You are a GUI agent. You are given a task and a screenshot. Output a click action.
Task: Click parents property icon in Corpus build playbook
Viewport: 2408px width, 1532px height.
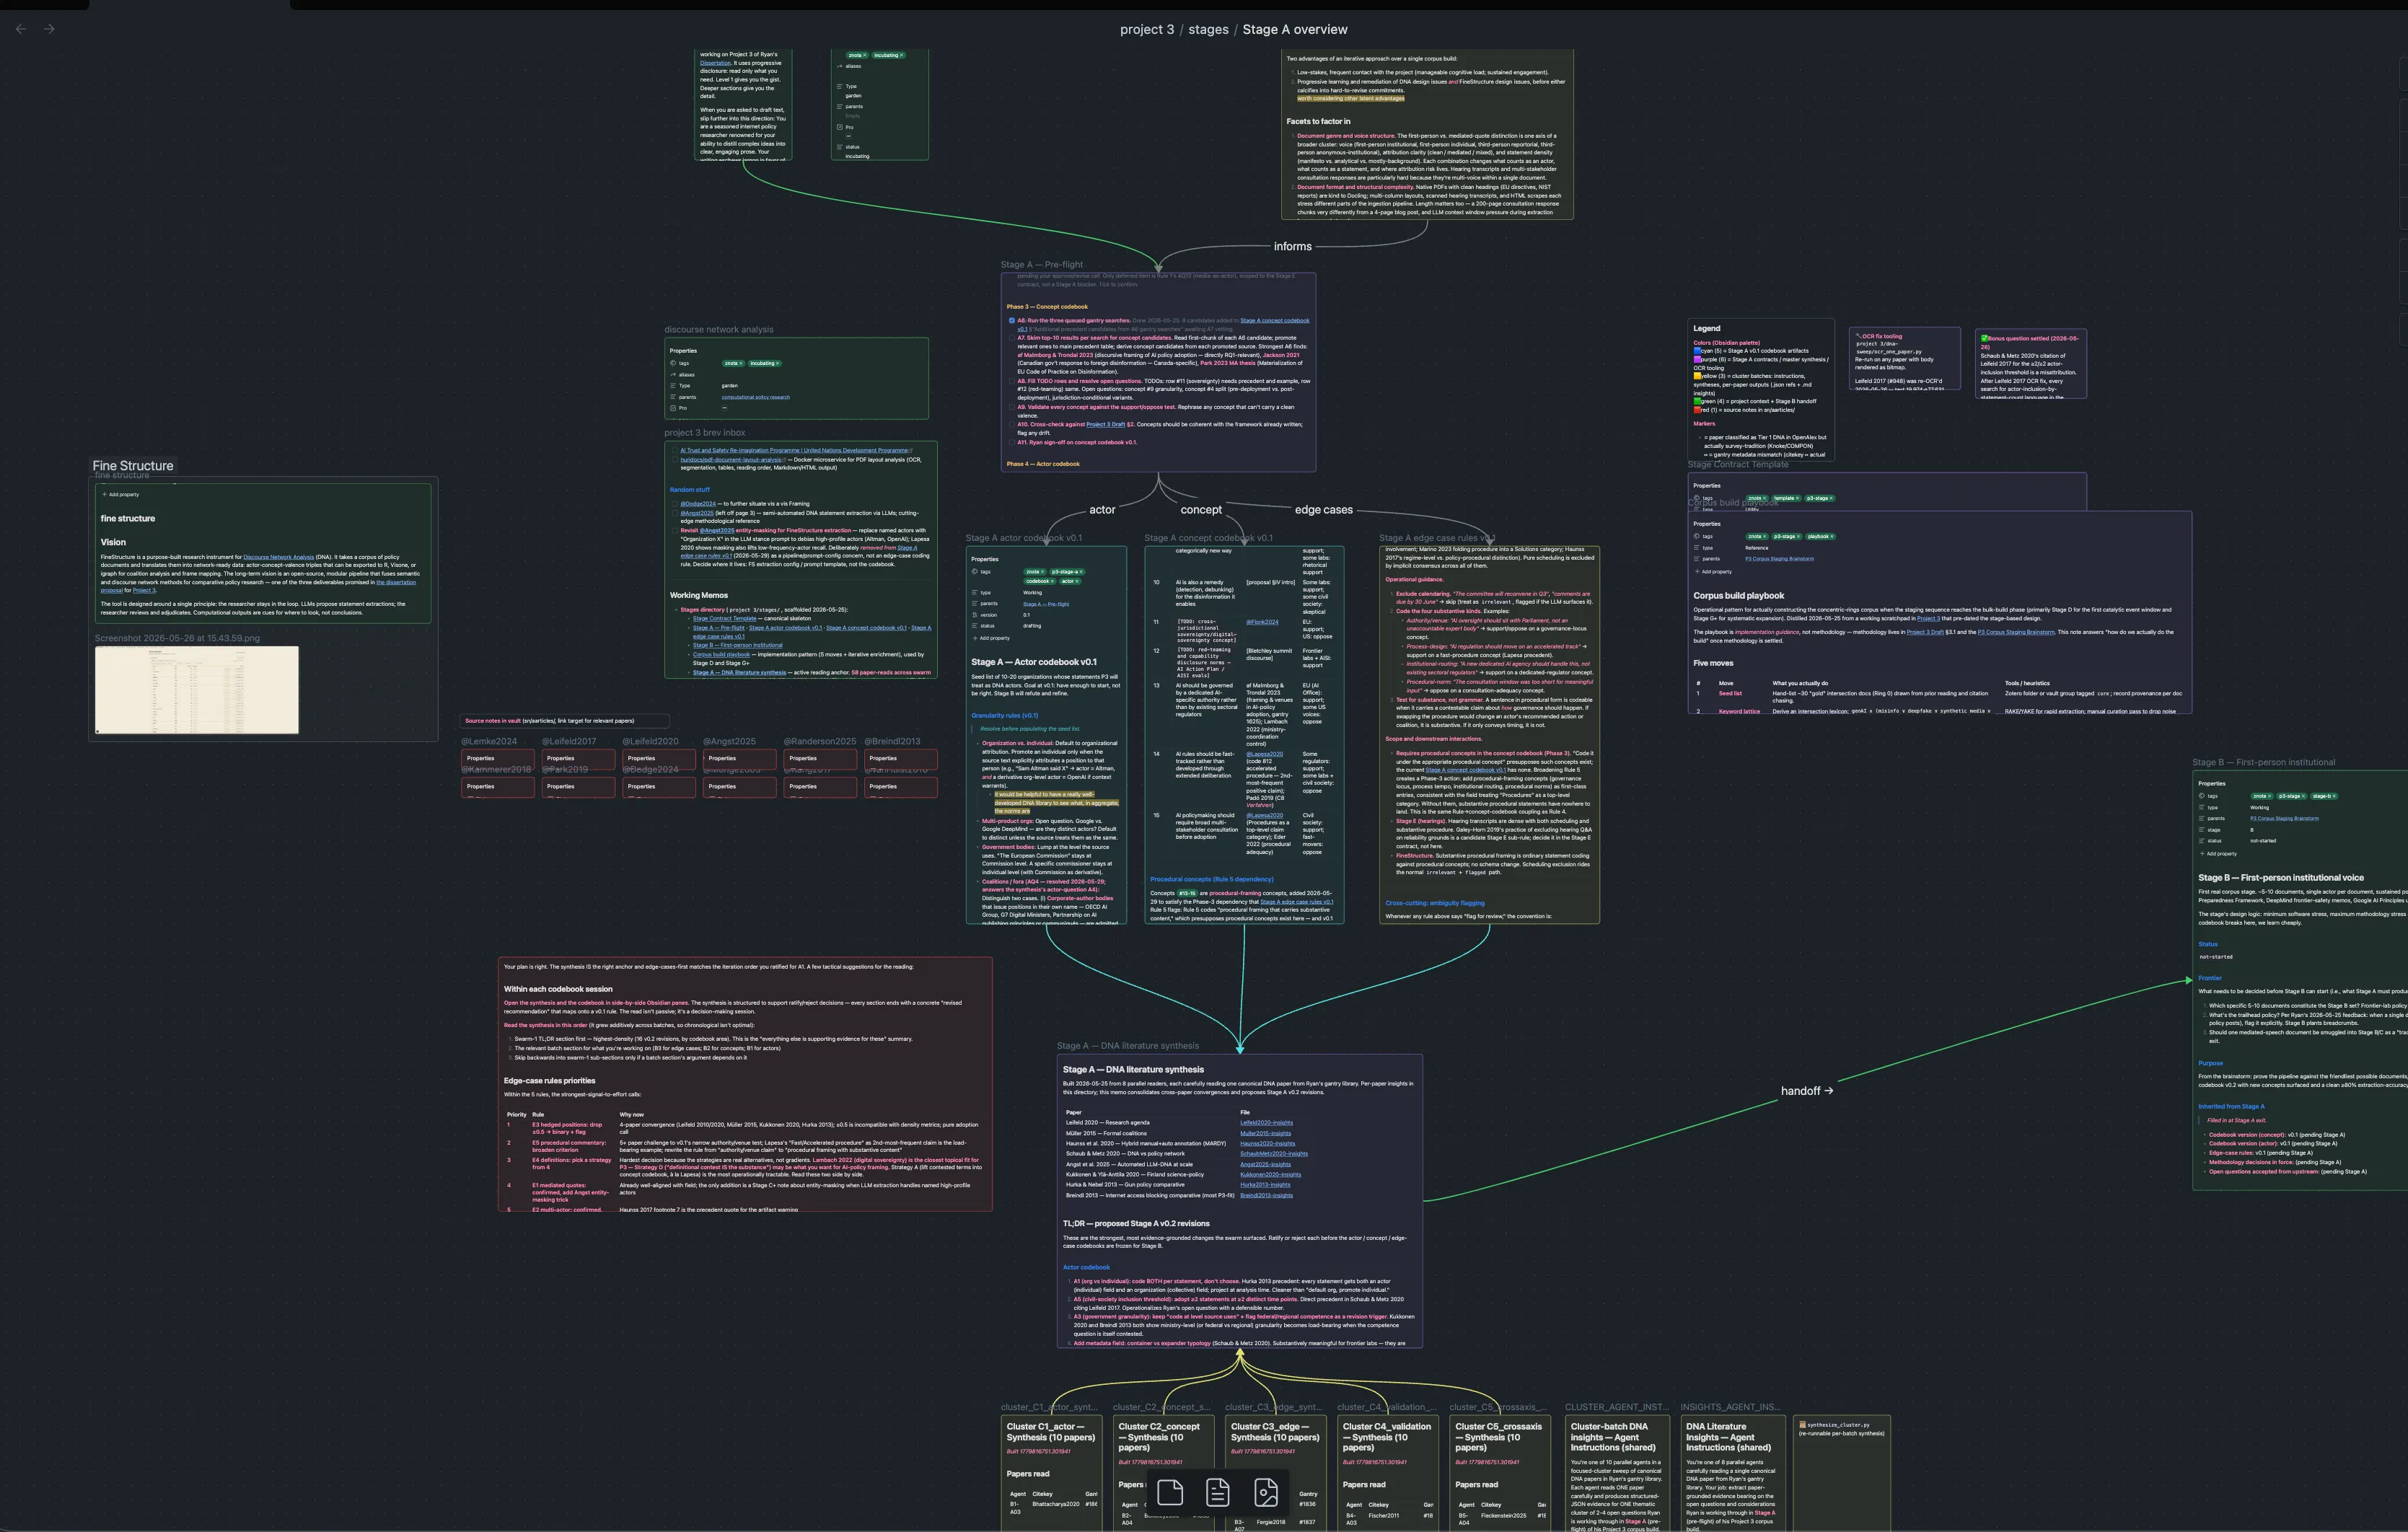1697,559
